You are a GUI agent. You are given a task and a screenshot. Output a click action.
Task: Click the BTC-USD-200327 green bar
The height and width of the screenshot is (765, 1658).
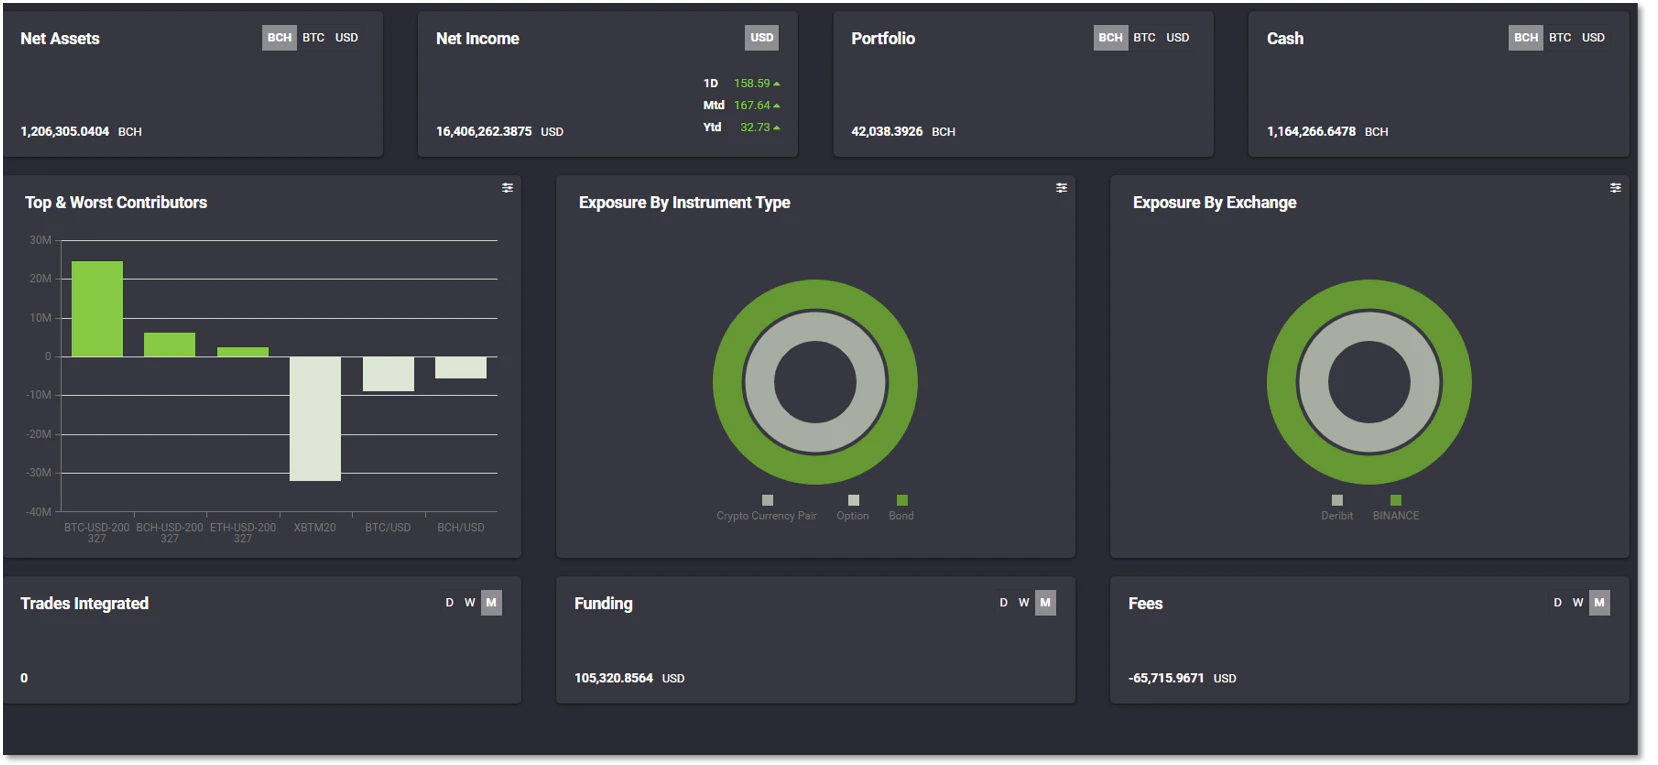(x=97, y=309)
